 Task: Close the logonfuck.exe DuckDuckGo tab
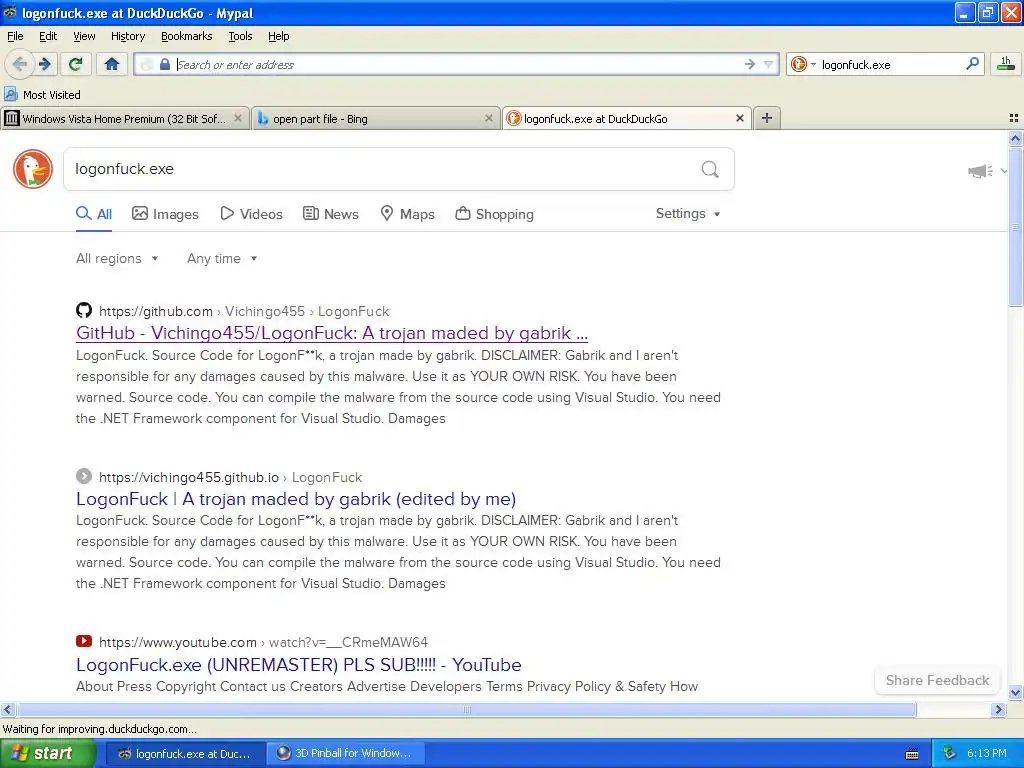point(739,118)
